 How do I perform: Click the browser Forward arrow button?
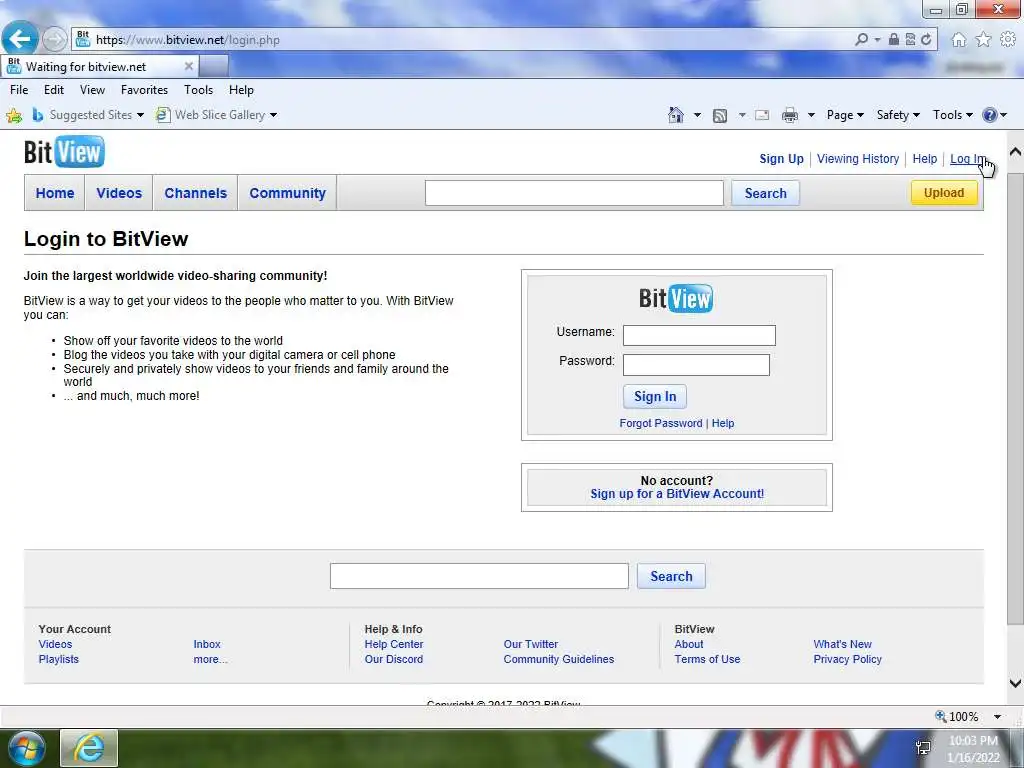[x=55, y=39]
